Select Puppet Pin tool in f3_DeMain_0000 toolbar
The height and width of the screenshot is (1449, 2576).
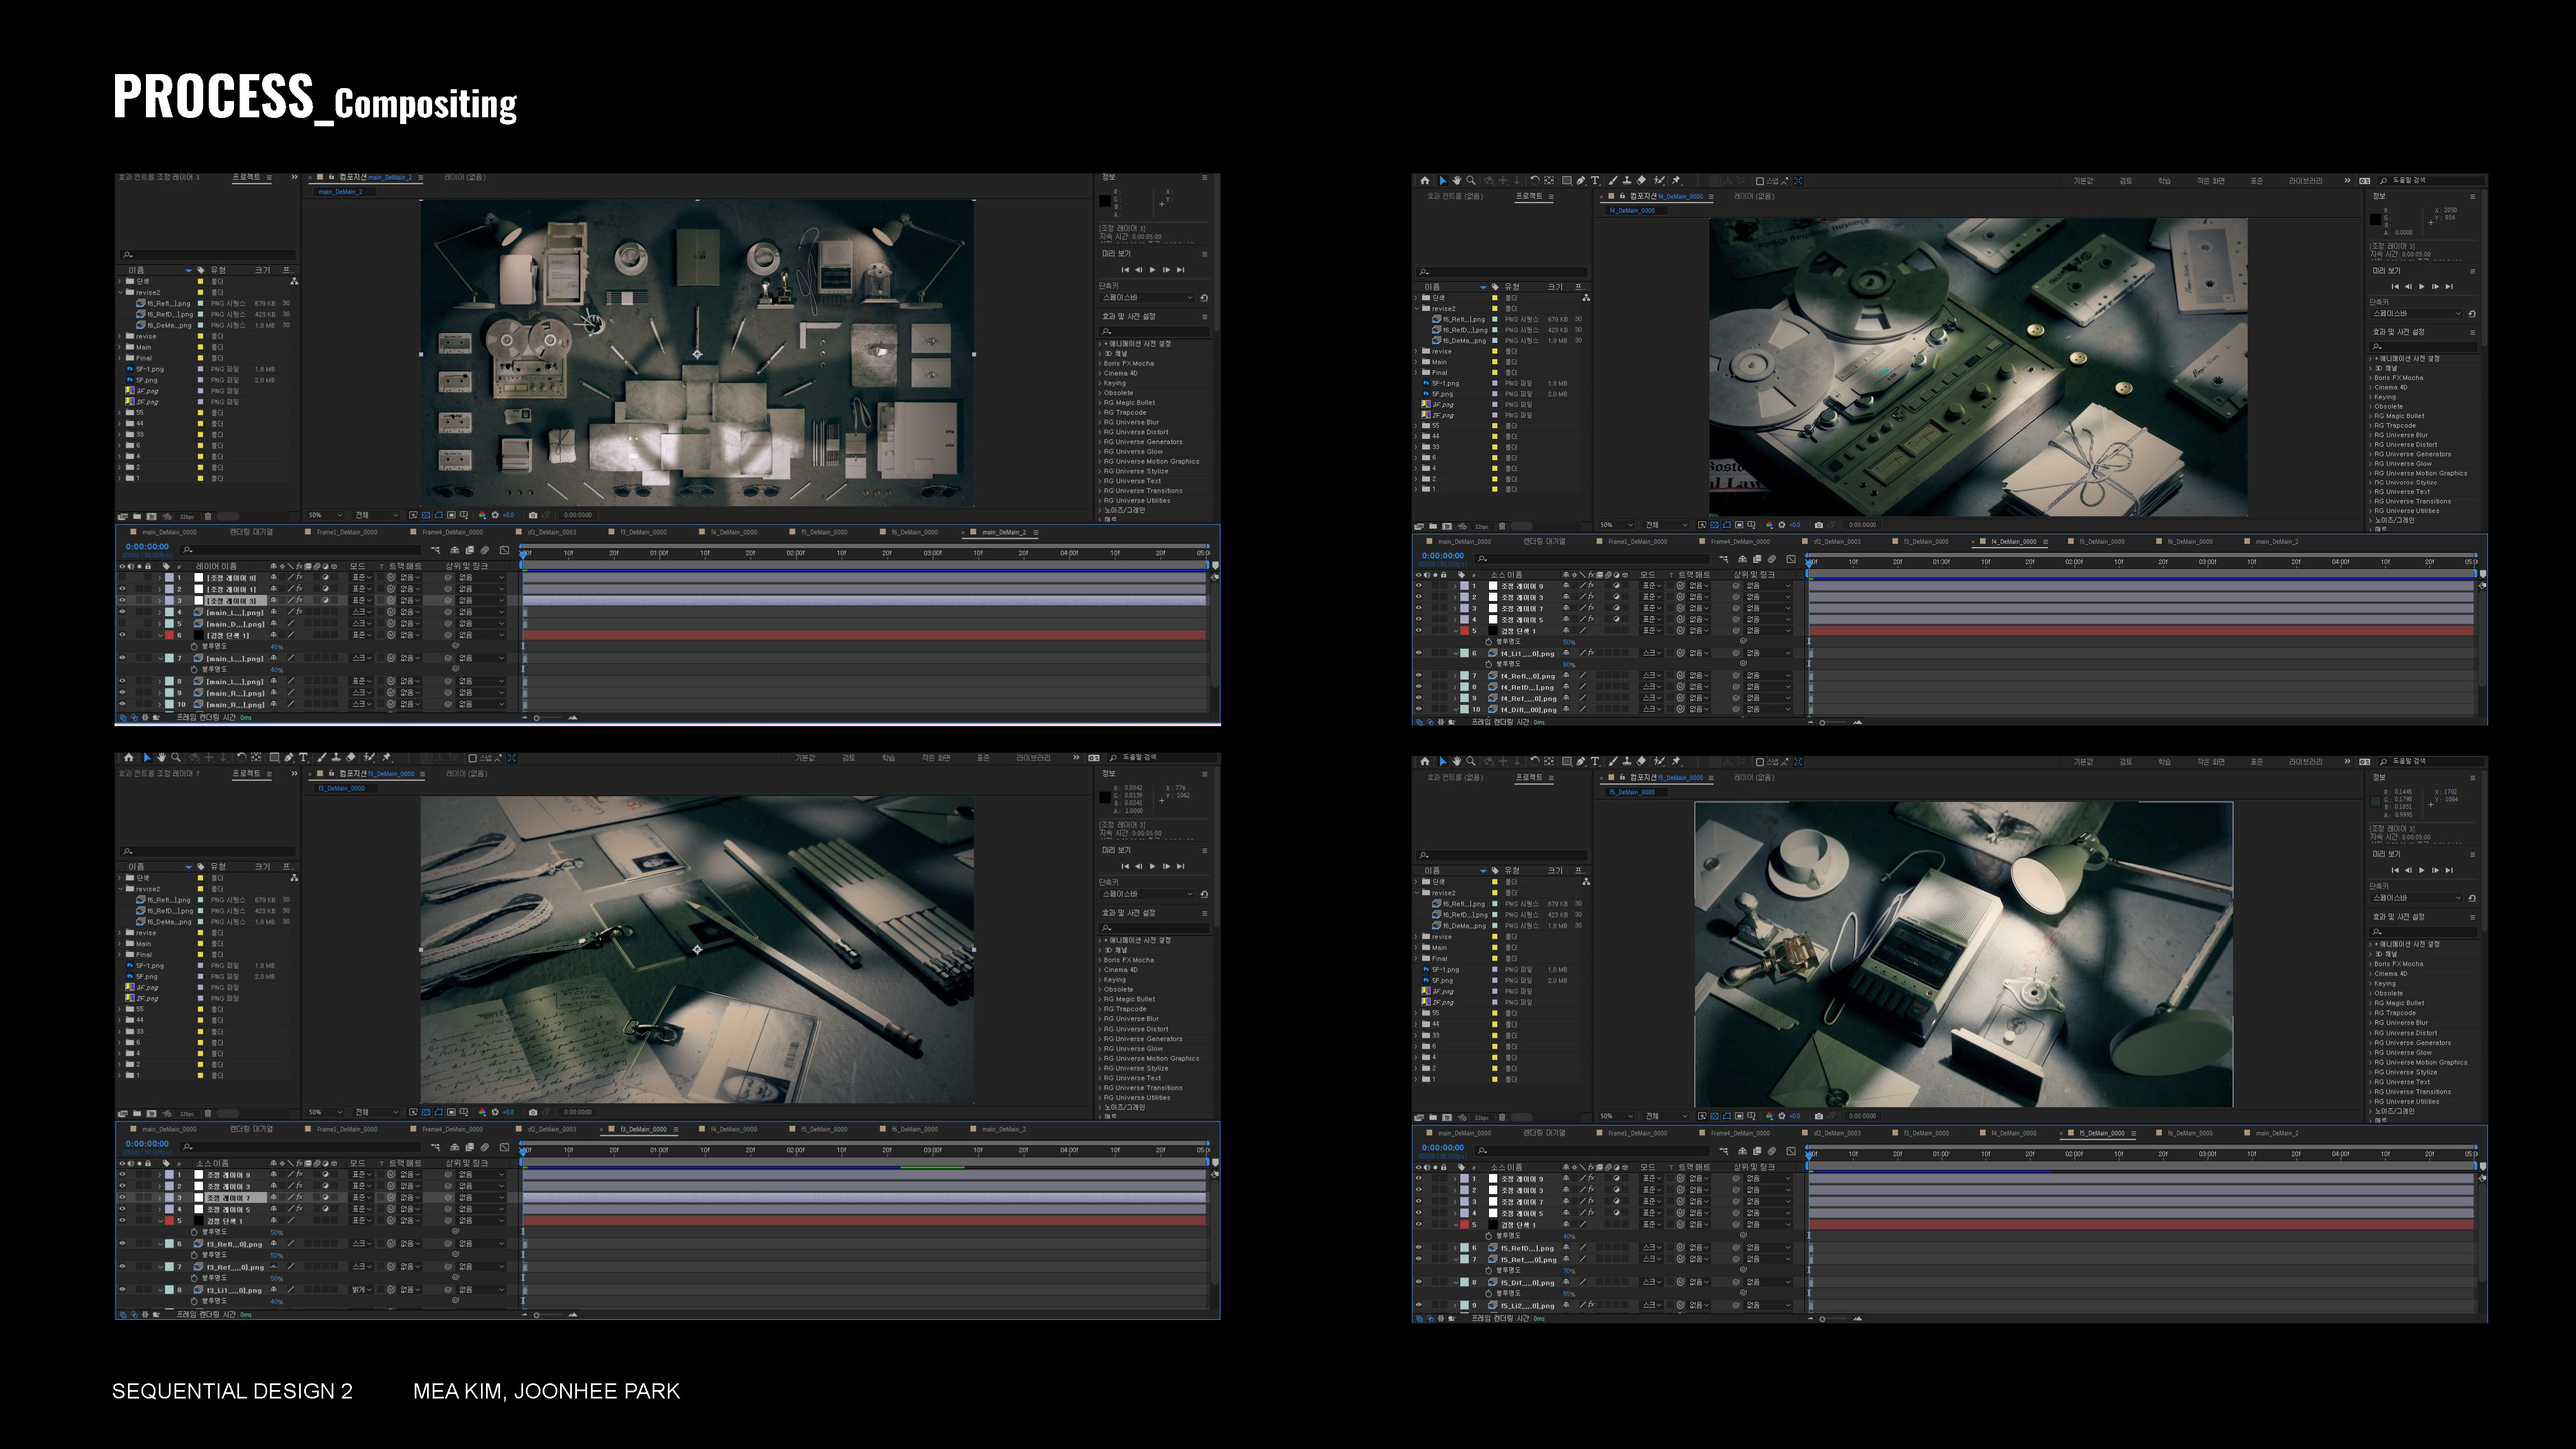point(387,758)
